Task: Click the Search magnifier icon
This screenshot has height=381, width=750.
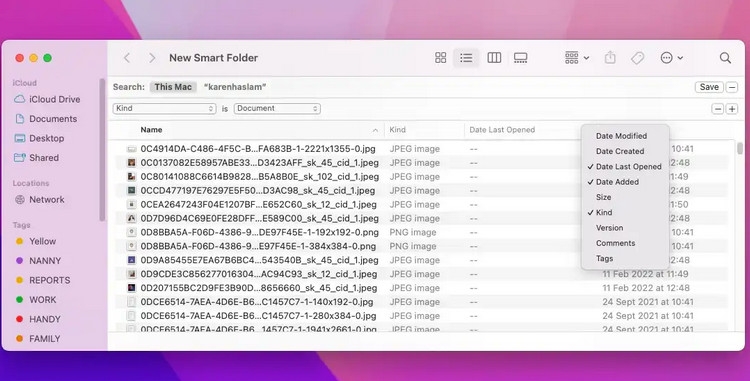Action: pos(725,58)
